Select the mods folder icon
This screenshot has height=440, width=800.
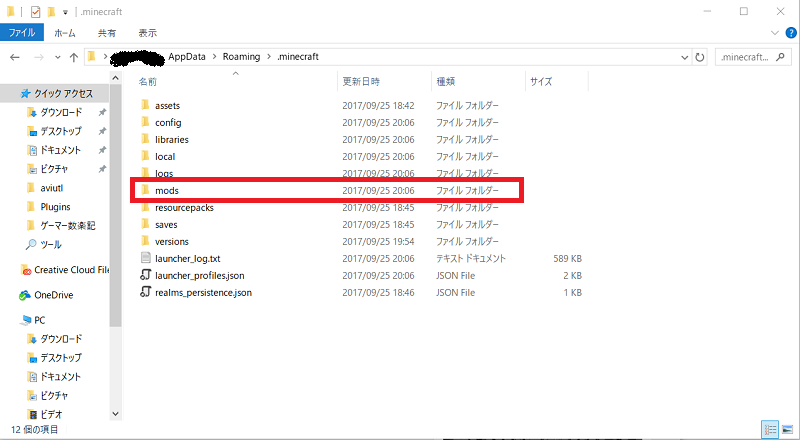(x=145, y=190)
